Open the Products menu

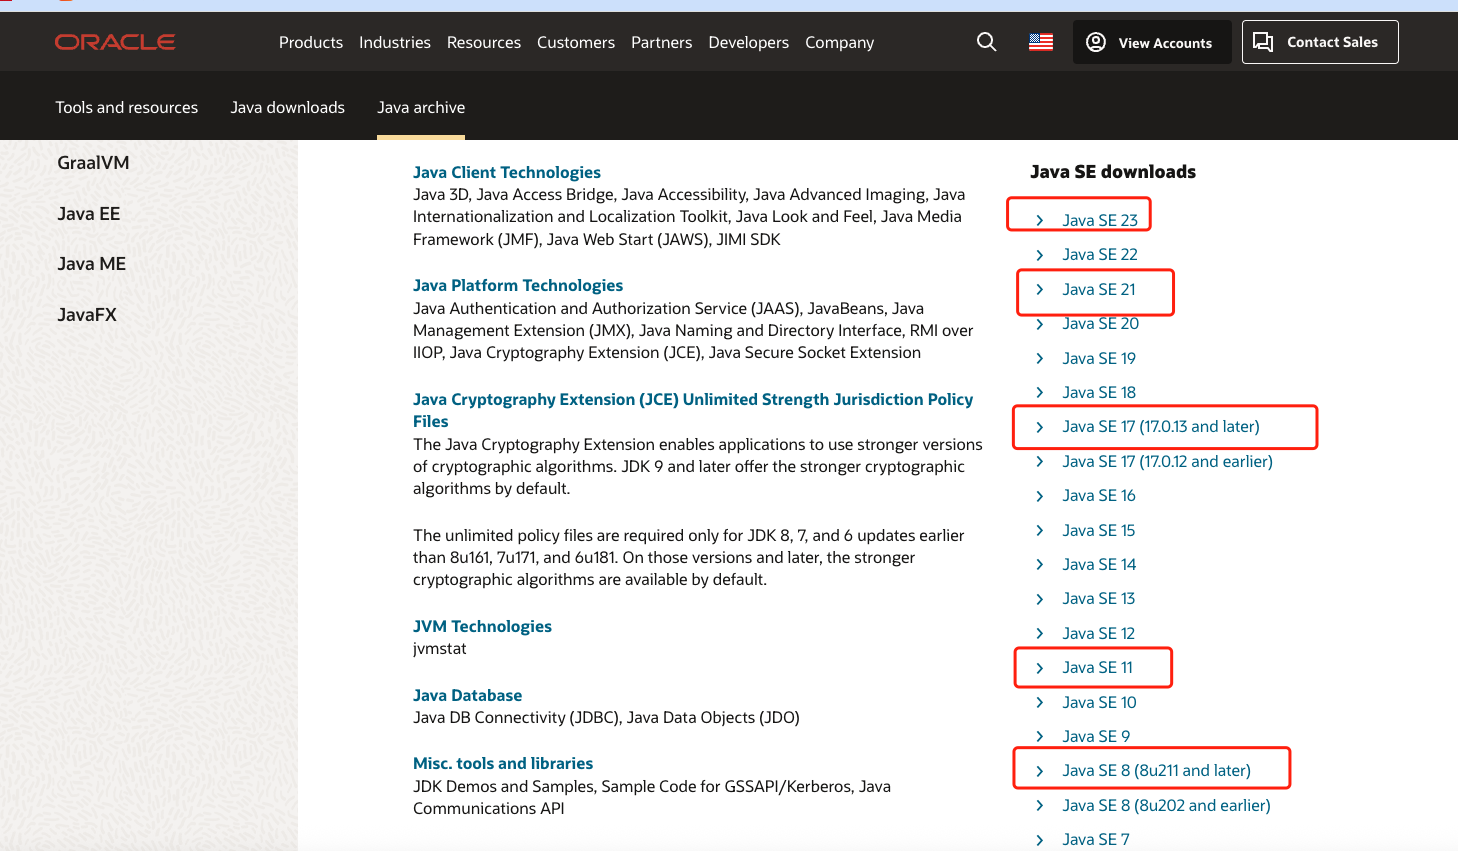311,42
